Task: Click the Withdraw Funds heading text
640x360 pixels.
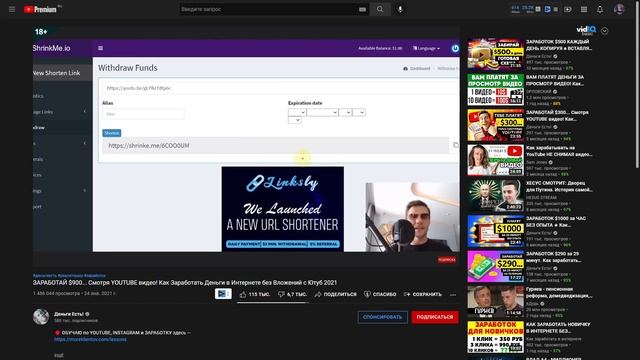Action: click(127, 68)
